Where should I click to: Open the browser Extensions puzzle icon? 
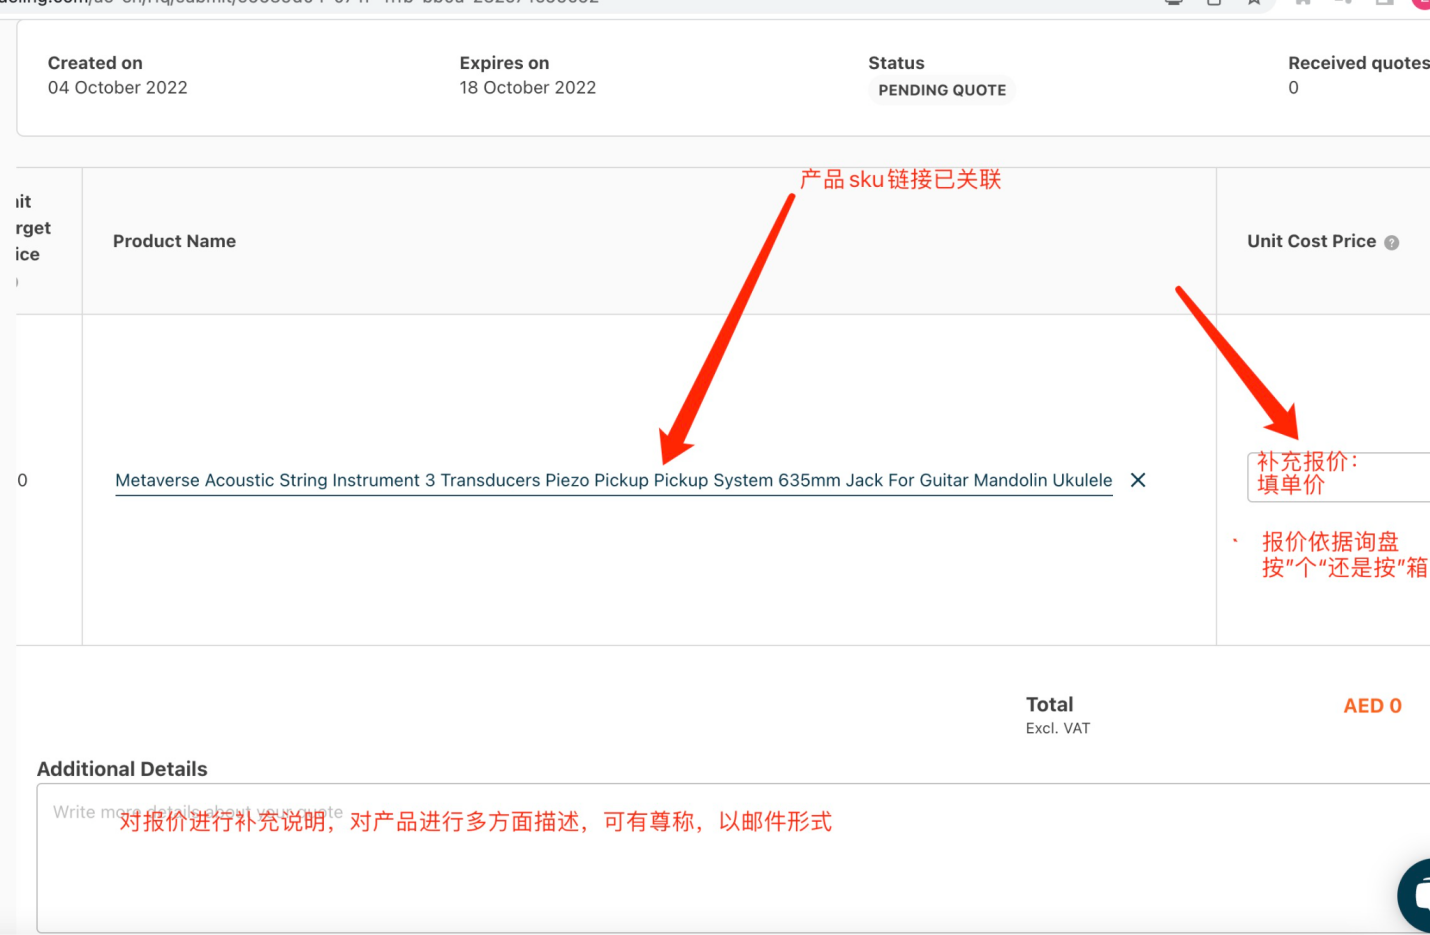[1302, 3]
